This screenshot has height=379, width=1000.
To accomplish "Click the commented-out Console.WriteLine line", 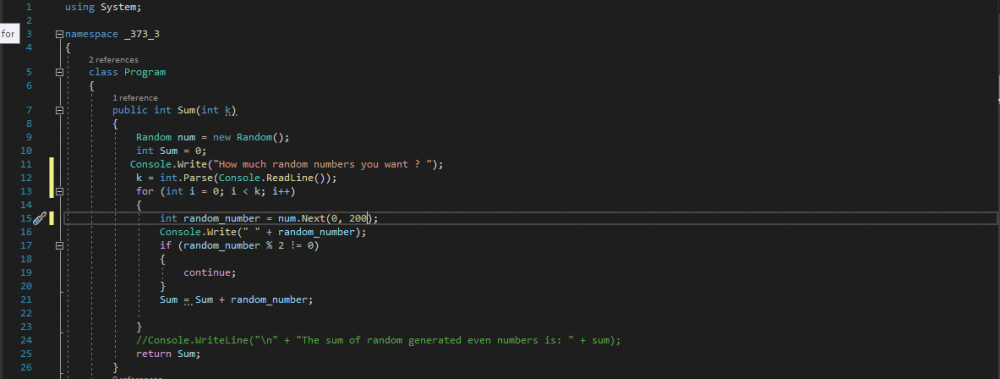I will (378, 340).
